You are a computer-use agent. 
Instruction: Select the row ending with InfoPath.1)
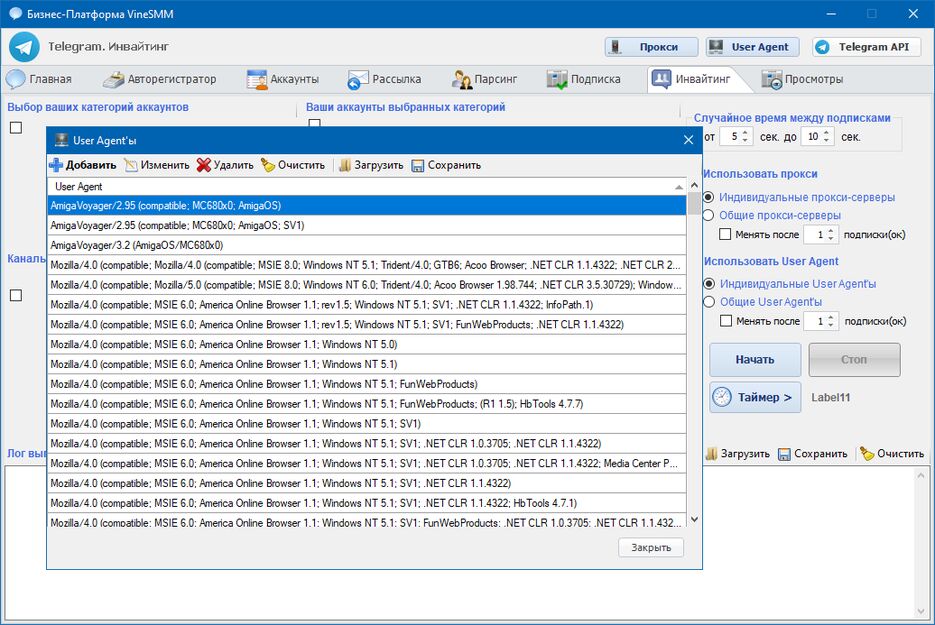coord(367,305)
